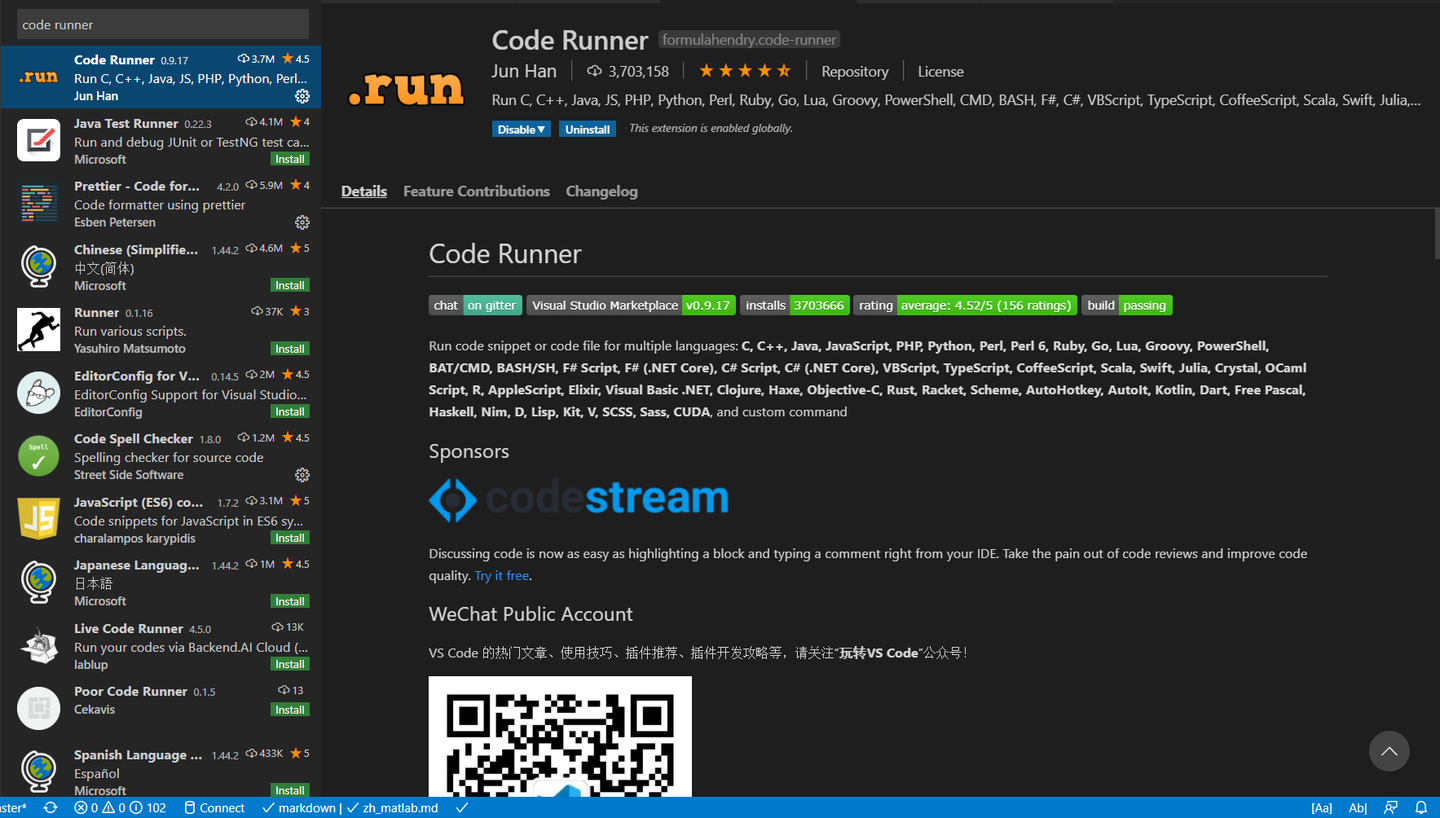Click the download count 3,703,158
Screen dimensions: 1440x818
[628, 71]
